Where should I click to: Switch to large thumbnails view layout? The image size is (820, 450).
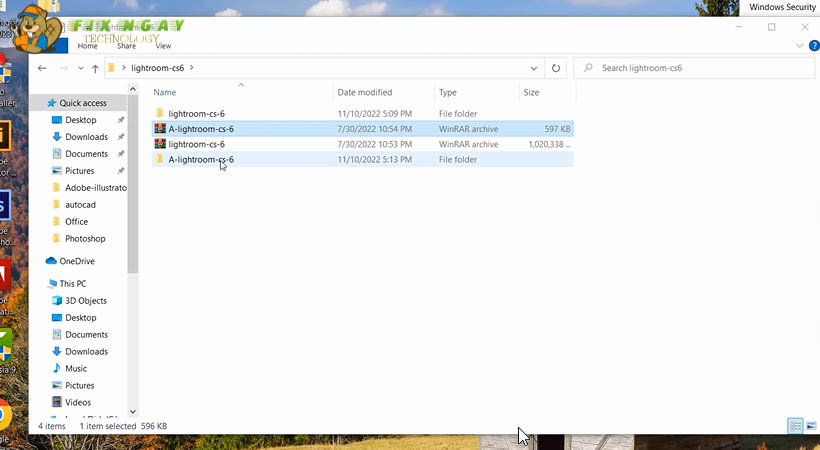pyautogui.click(x=809, y=425)
